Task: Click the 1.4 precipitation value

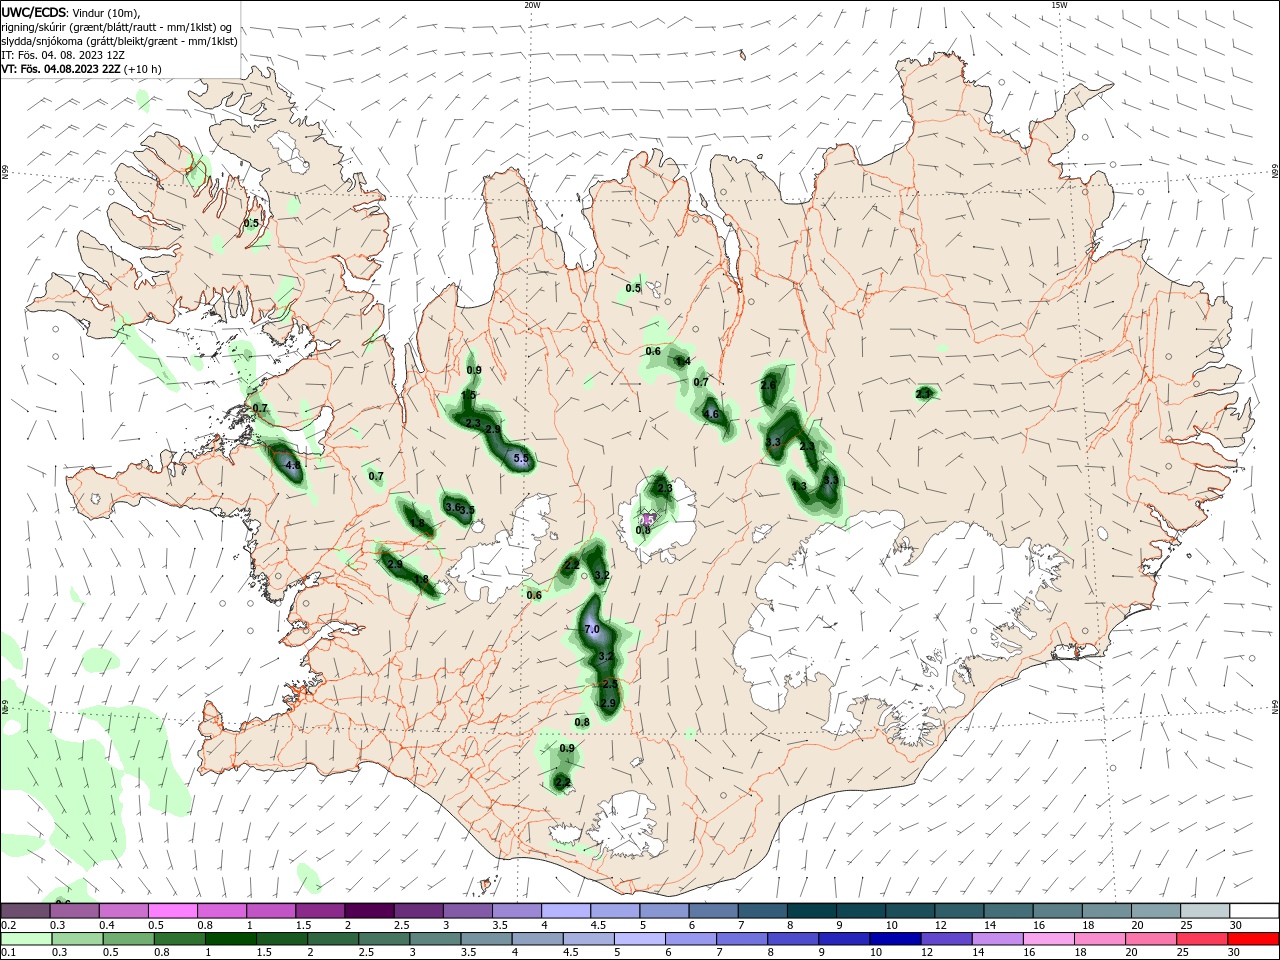Action: point(684,361)
